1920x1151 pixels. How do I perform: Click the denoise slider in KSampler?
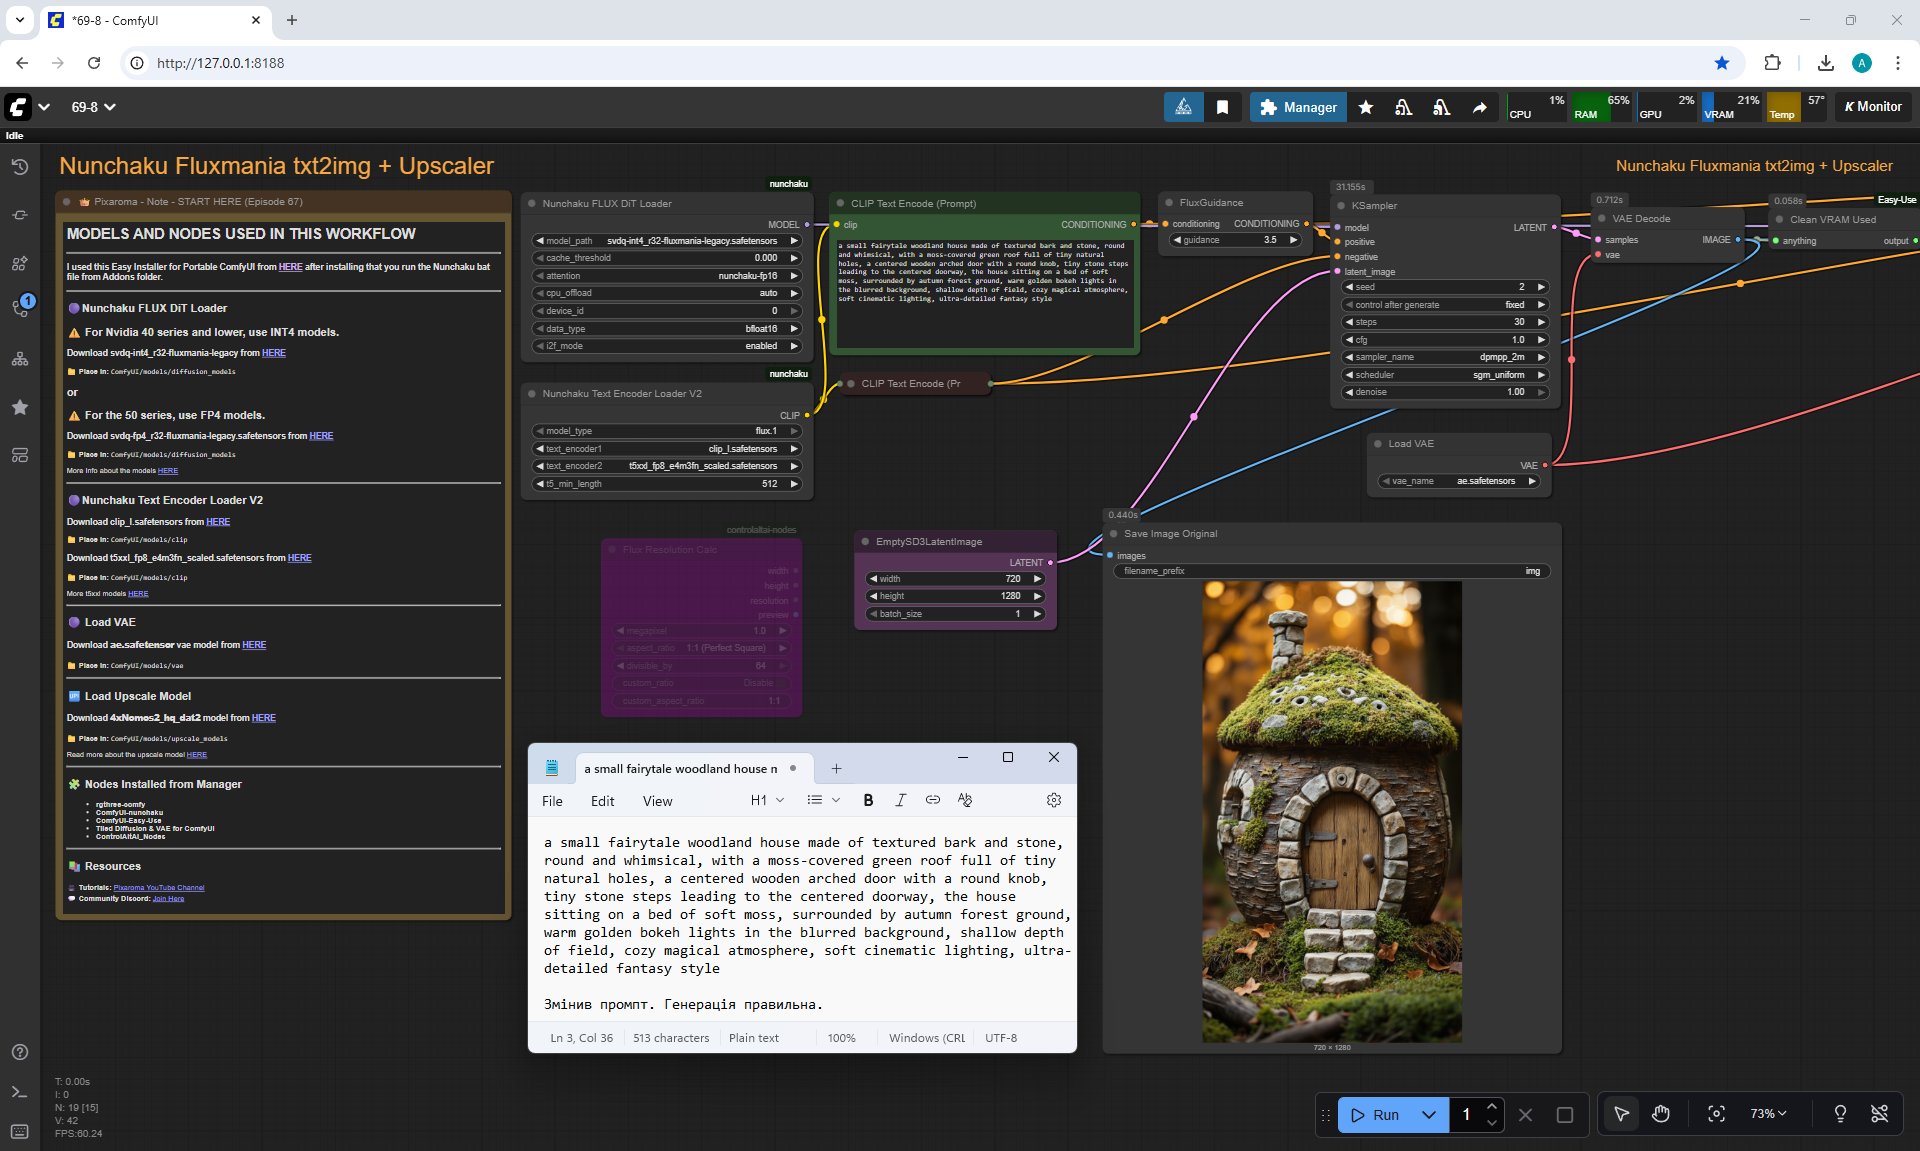1443,392
